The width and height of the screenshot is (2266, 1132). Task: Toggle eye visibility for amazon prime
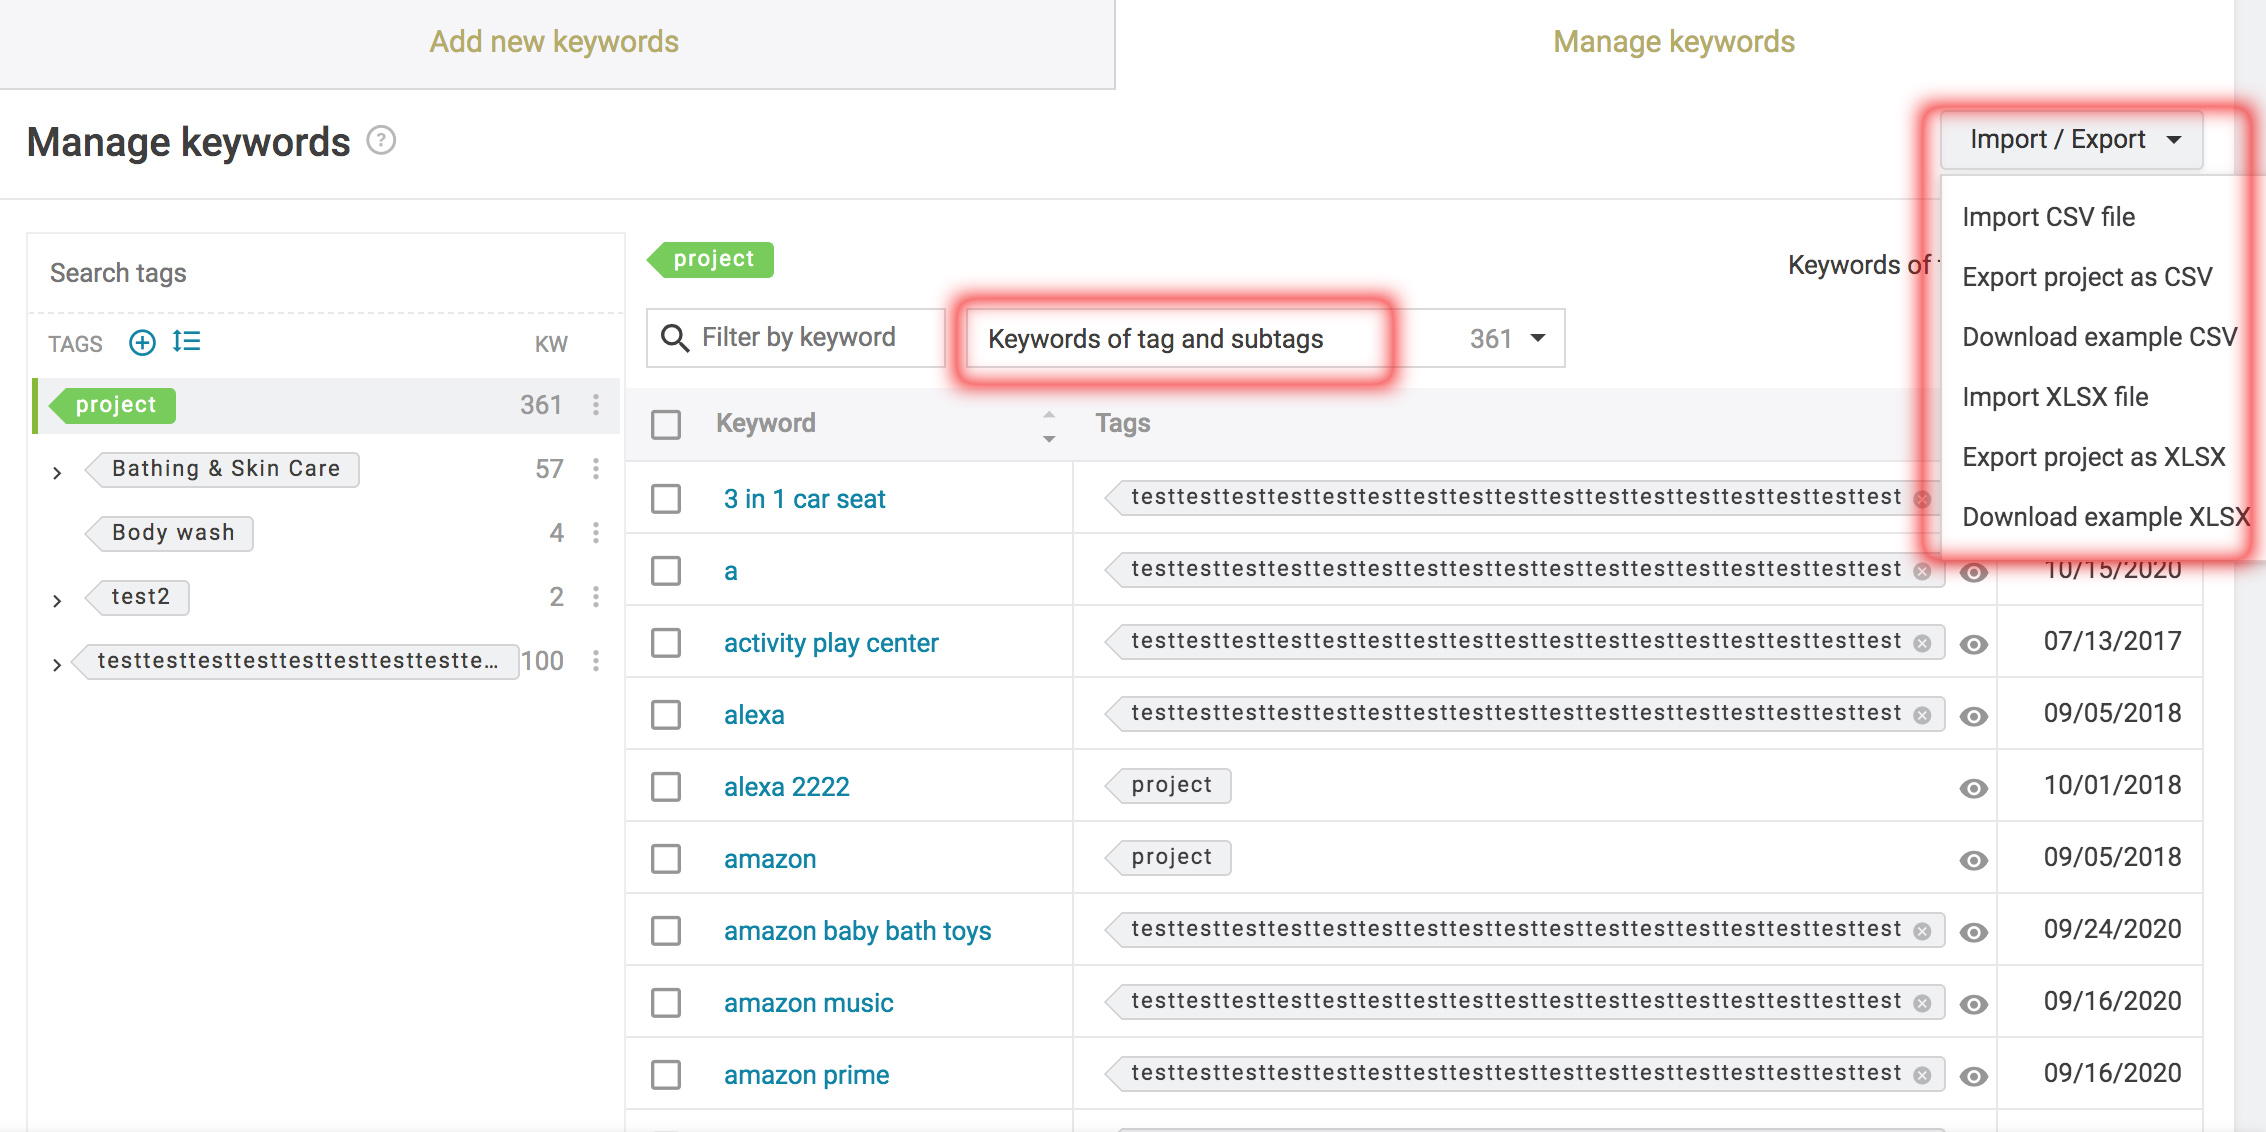[x=1973, y=1077]
